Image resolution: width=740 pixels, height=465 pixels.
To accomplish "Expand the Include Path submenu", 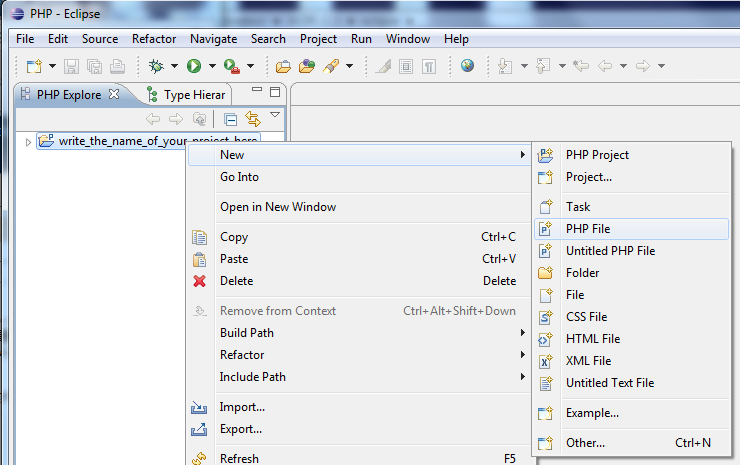I will click(x=359, y=377).
